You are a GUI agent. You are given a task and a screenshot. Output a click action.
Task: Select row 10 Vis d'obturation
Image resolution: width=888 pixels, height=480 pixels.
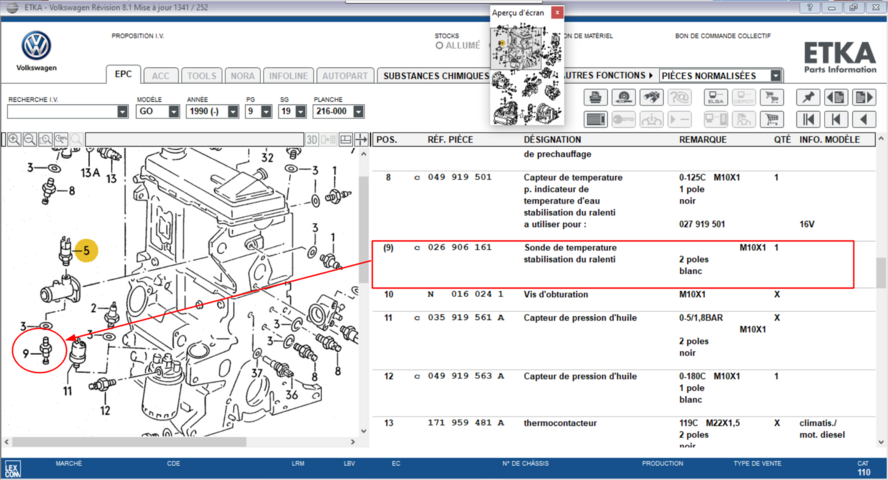click(623, 294)
